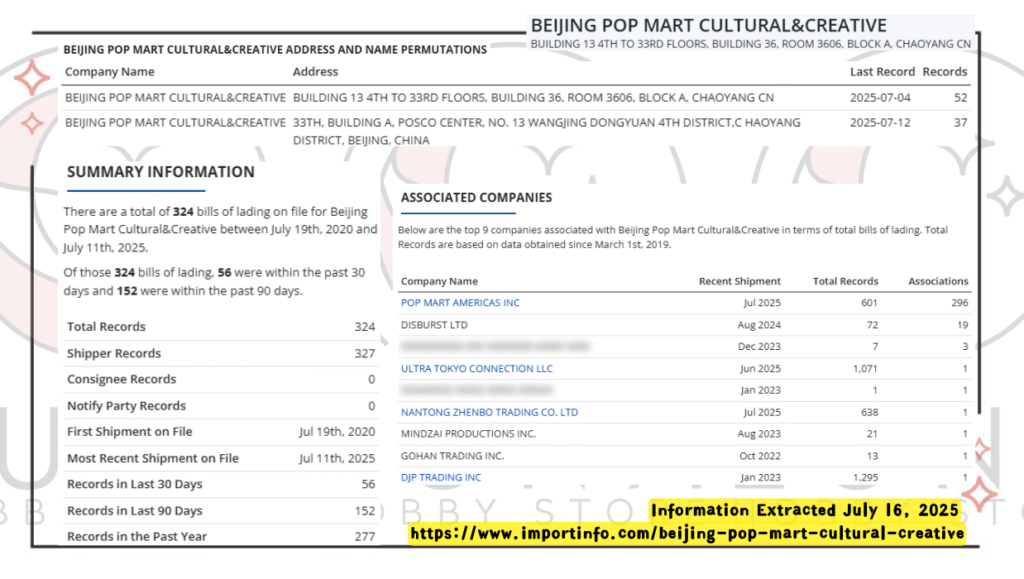Click the Associations column header
The width and height of the screenshot is (1024, 579).
click(937, 281)
